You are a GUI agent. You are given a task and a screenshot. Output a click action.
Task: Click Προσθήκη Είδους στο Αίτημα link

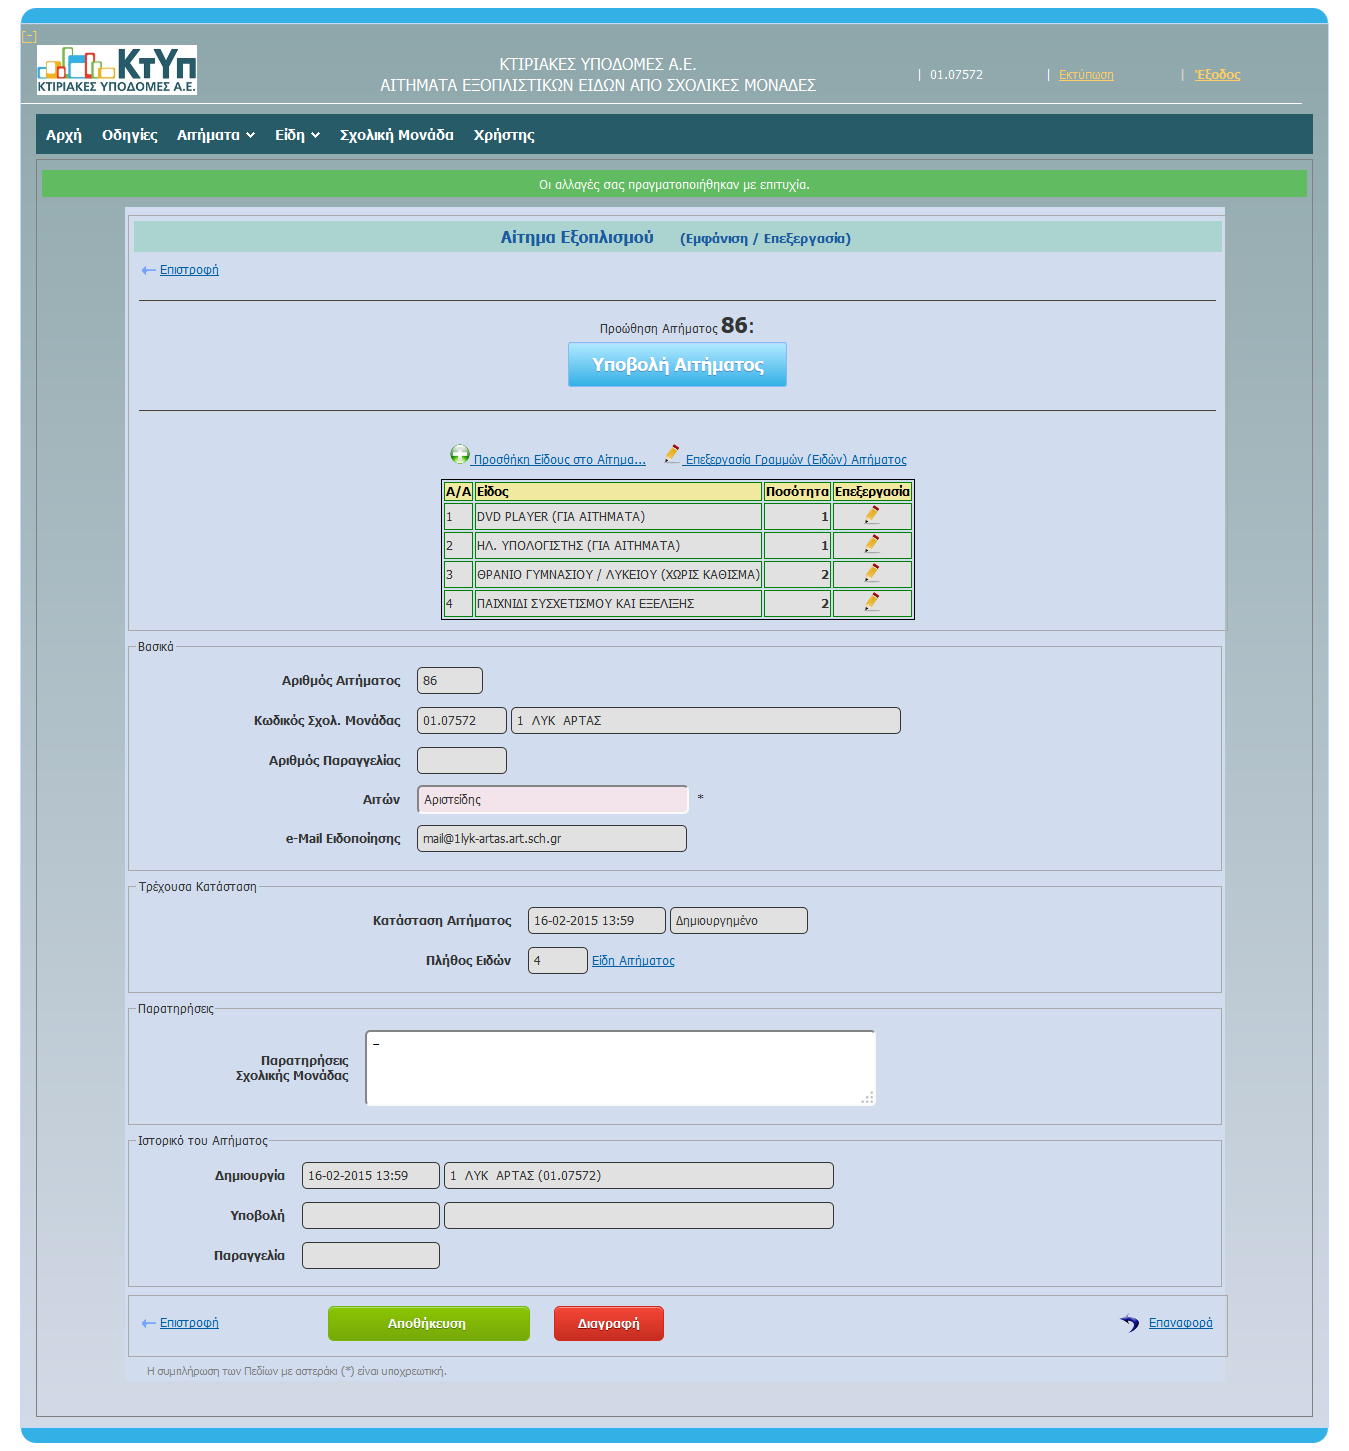(x=559, y=460)
